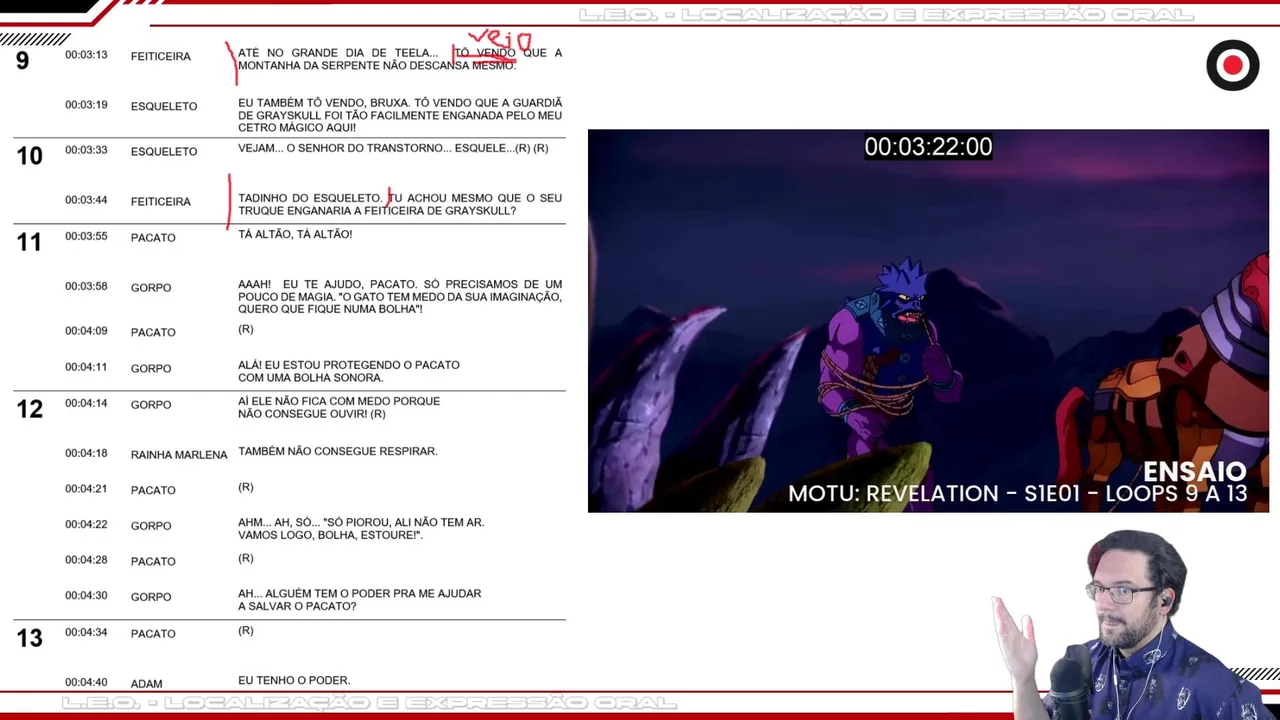
Task: Click the line 'ALÁ! EU ESTOU PROTEGENDO O PACATO'
Action: [349, 371]
